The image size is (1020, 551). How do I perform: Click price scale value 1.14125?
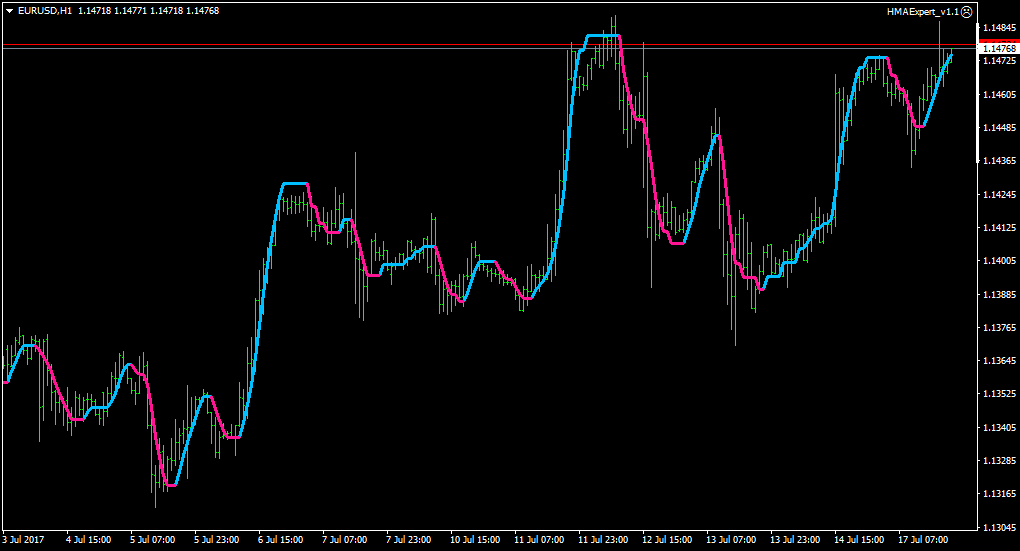pos(999,228)
